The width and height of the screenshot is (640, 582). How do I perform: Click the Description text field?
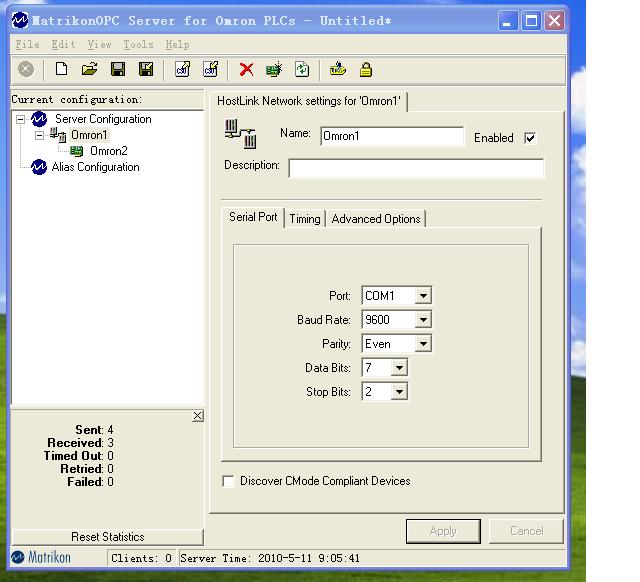(416, 168)
